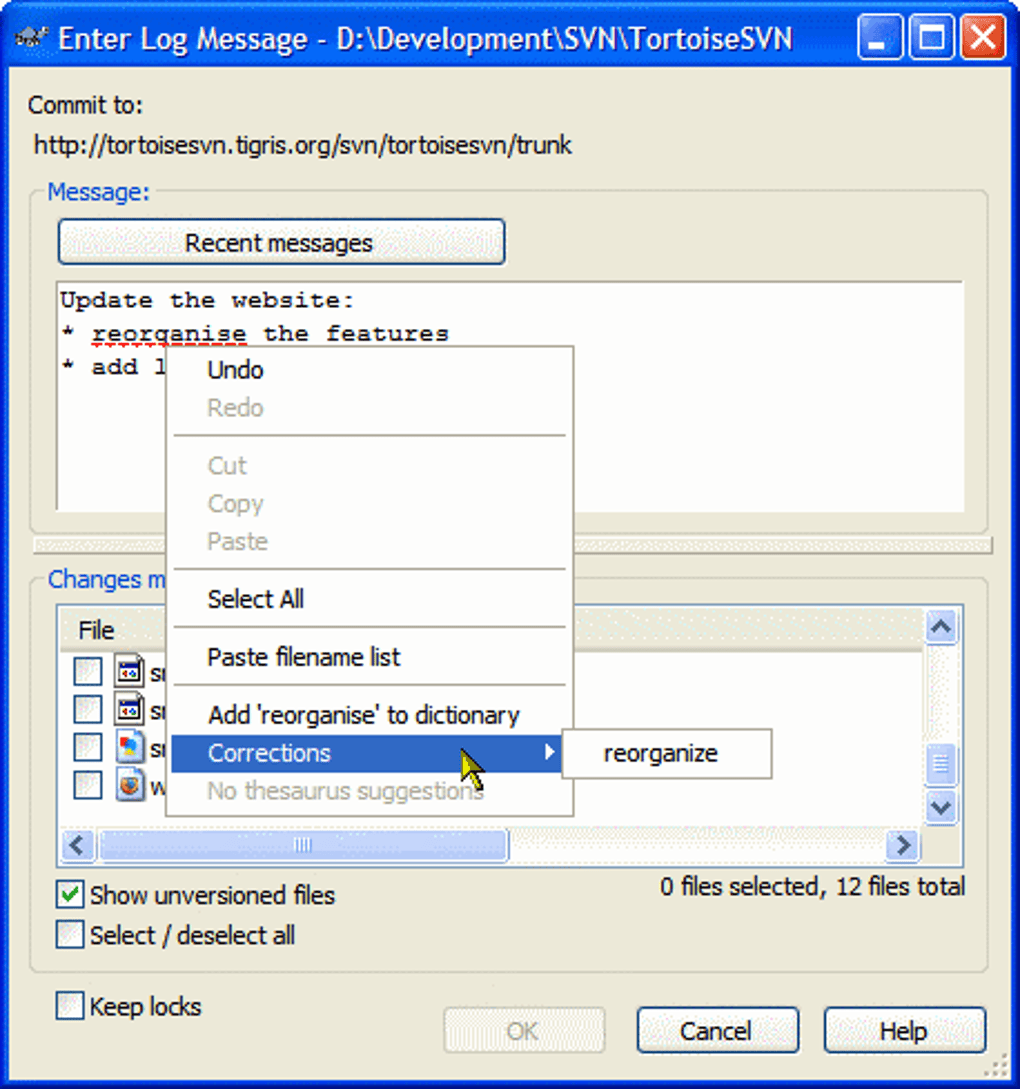Select the greyed-out Redo option
Viewport: 1020px width, 1089px height.
pyautogui.click(x=235, y=407)
